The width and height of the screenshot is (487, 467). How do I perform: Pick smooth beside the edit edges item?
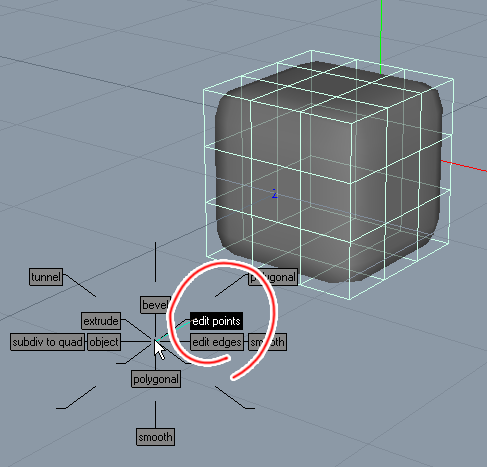267,342
